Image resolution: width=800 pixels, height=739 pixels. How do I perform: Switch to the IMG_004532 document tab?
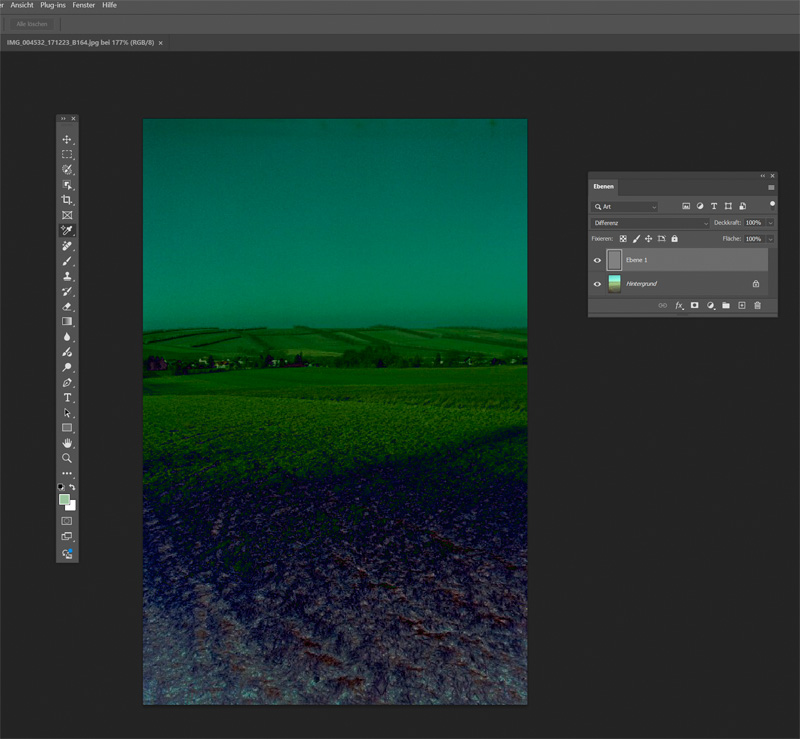pos(81,43)
